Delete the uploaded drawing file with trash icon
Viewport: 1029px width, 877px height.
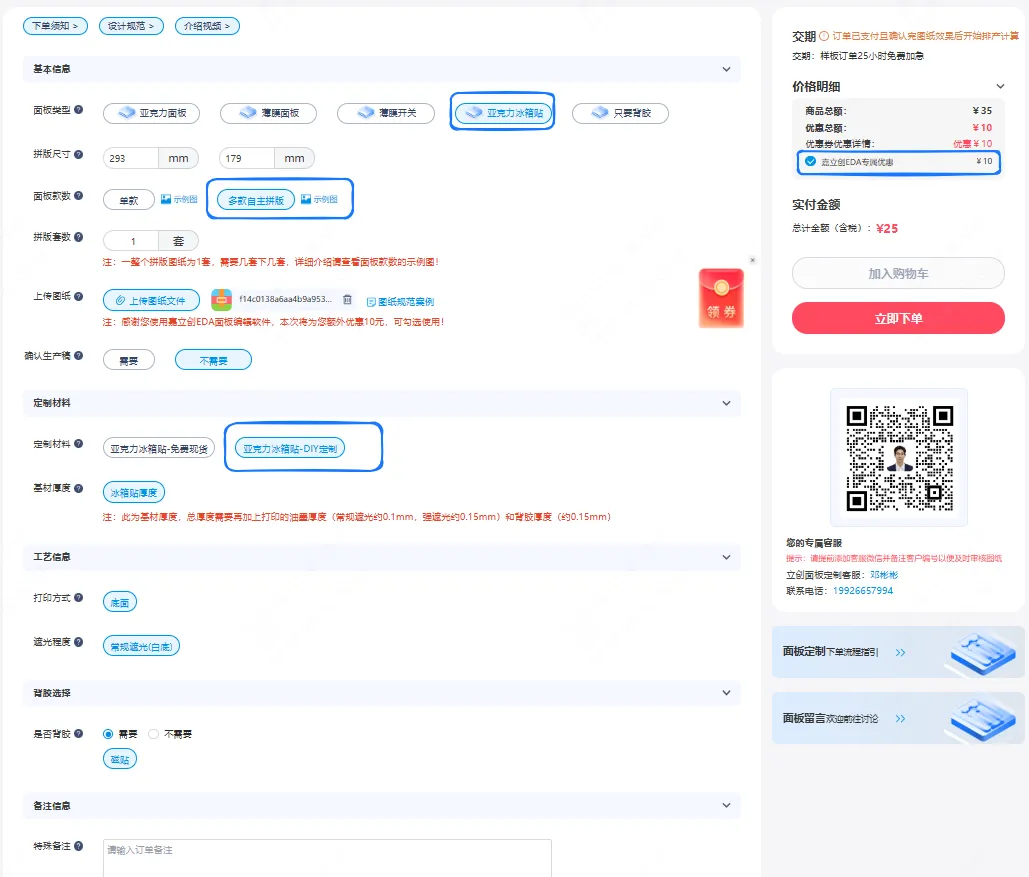347,300
